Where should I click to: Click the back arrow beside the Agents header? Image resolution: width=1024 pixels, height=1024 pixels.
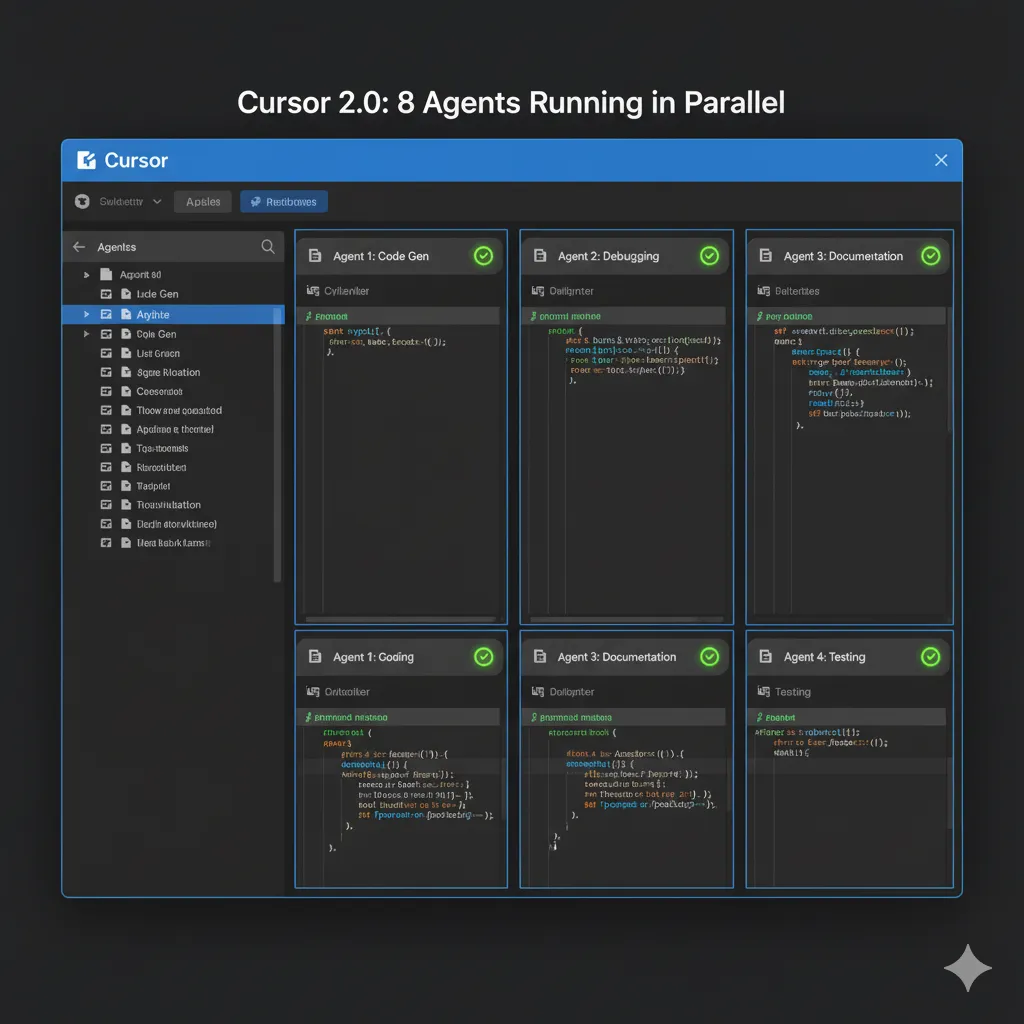point(79,246)
